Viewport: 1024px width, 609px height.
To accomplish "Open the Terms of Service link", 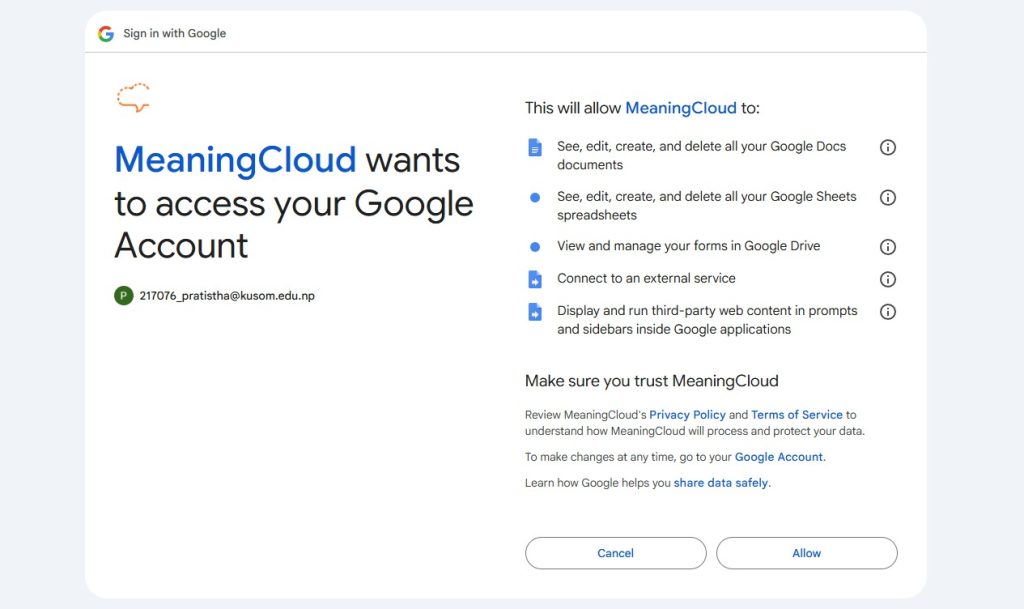I will [x=797, y=414].
